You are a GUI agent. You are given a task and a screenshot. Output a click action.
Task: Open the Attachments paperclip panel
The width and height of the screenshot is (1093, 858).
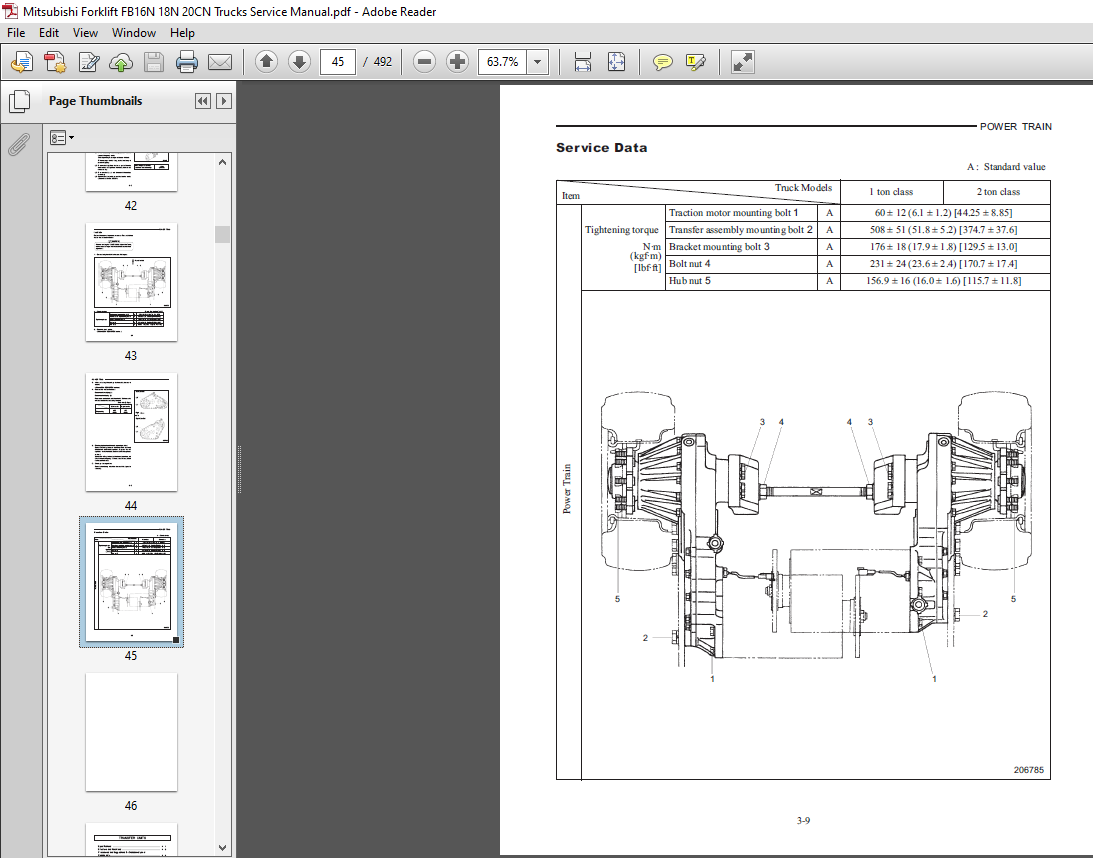coord(19,144)
